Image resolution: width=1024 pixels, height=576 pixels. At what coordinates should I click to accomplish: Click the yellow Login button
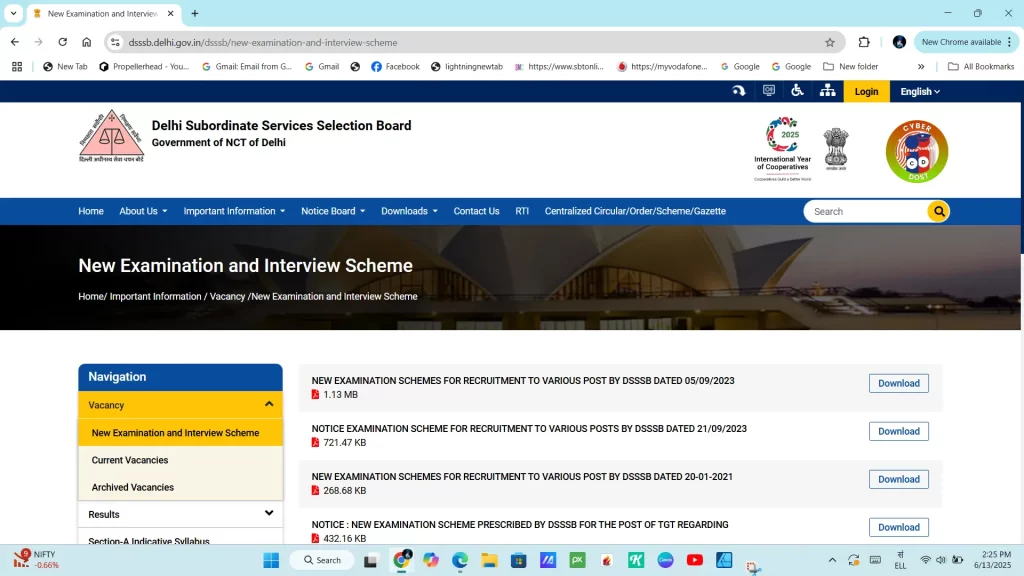tap(866, 91)
